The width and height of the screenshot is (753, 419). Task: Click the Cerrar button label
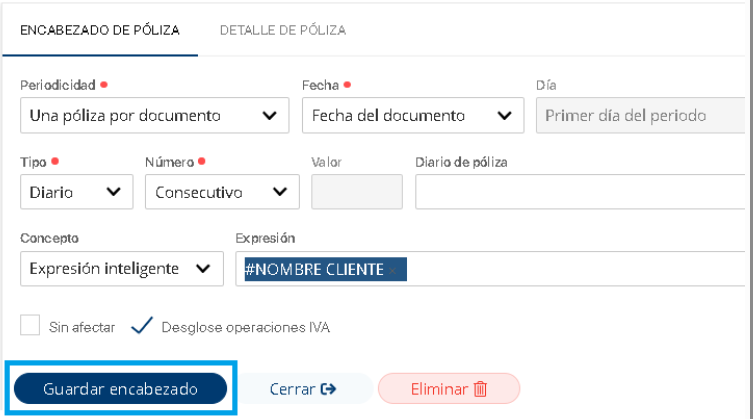tap(293, 389)
